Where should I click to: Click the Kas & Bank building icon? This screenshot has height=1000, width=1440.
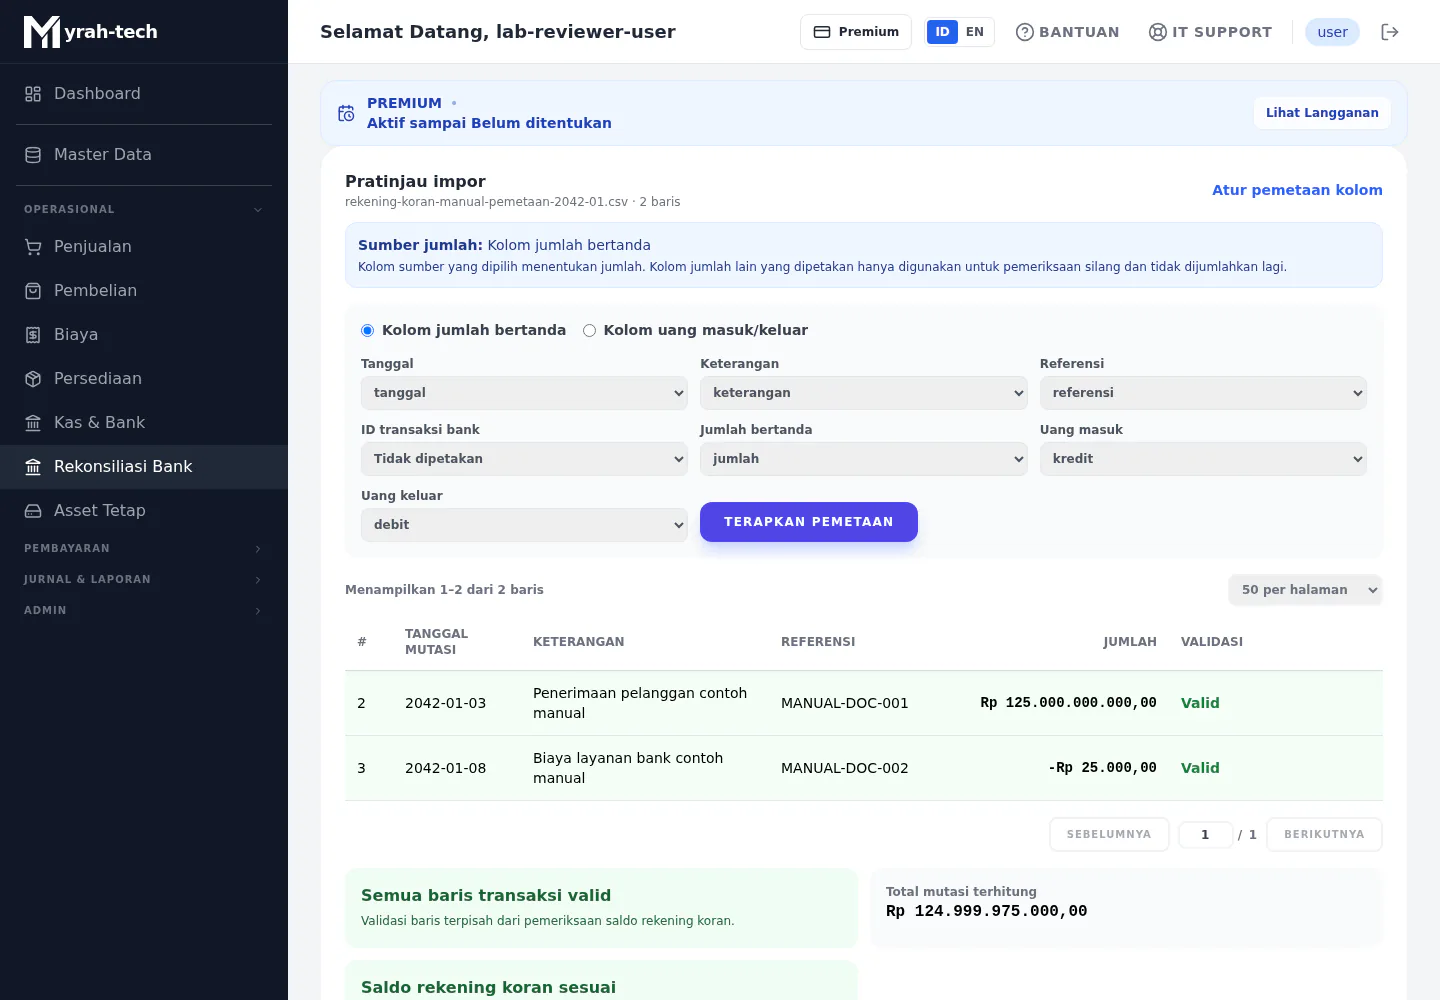pos(33,423)
